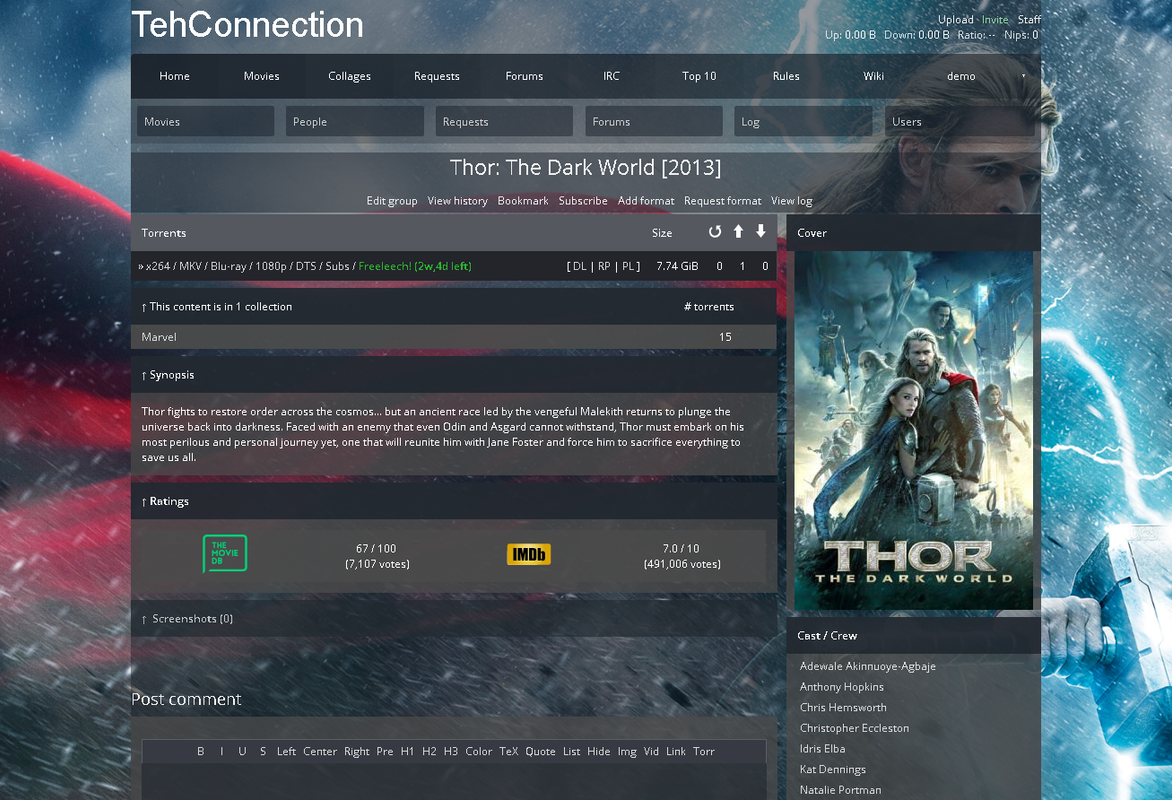Open Wiki in the main menu
Viewport: 1172px width, 800px height.
(x=874, y=76)
